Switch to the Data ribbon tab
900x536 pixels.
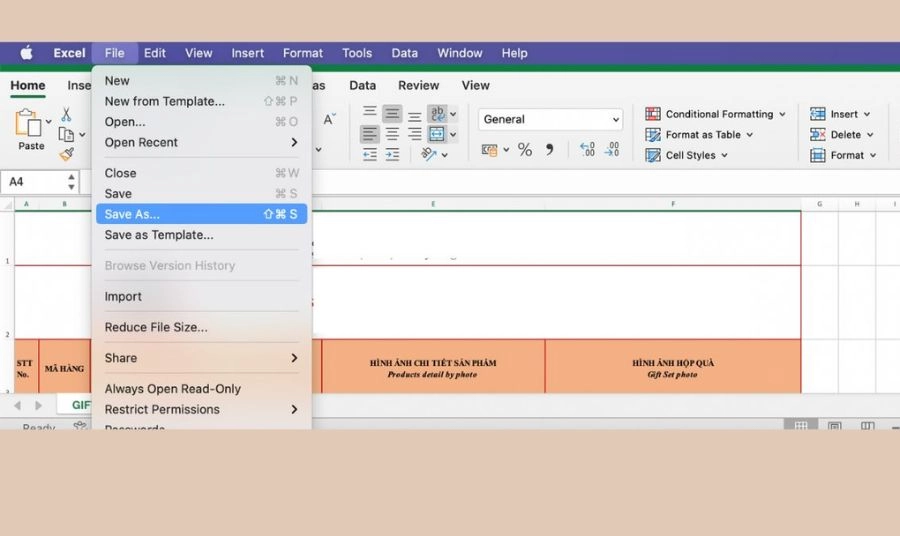362,86
